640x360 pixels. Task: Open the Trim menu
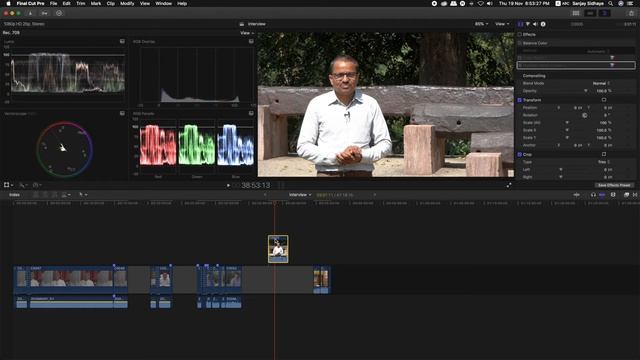(81, 3)
